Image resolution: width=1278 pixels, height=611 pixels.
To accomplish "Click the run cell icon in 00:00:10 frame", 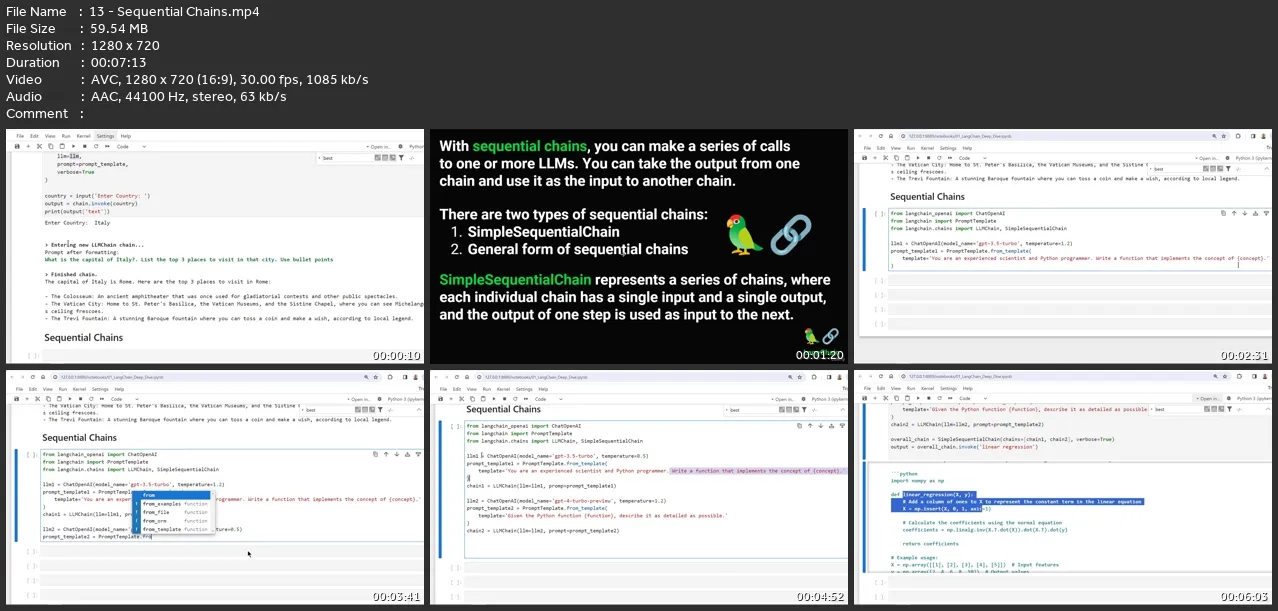I will [73, 147].
